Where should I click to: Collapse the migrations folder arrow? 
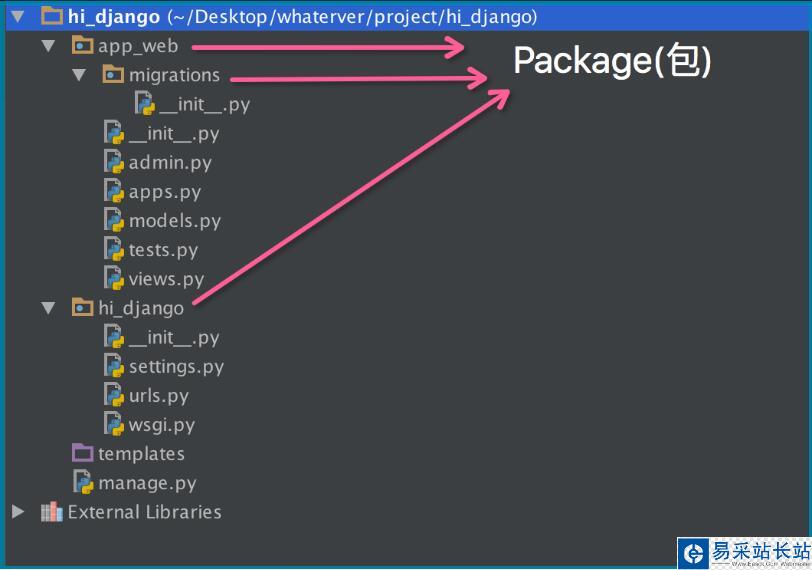point(79,75)
